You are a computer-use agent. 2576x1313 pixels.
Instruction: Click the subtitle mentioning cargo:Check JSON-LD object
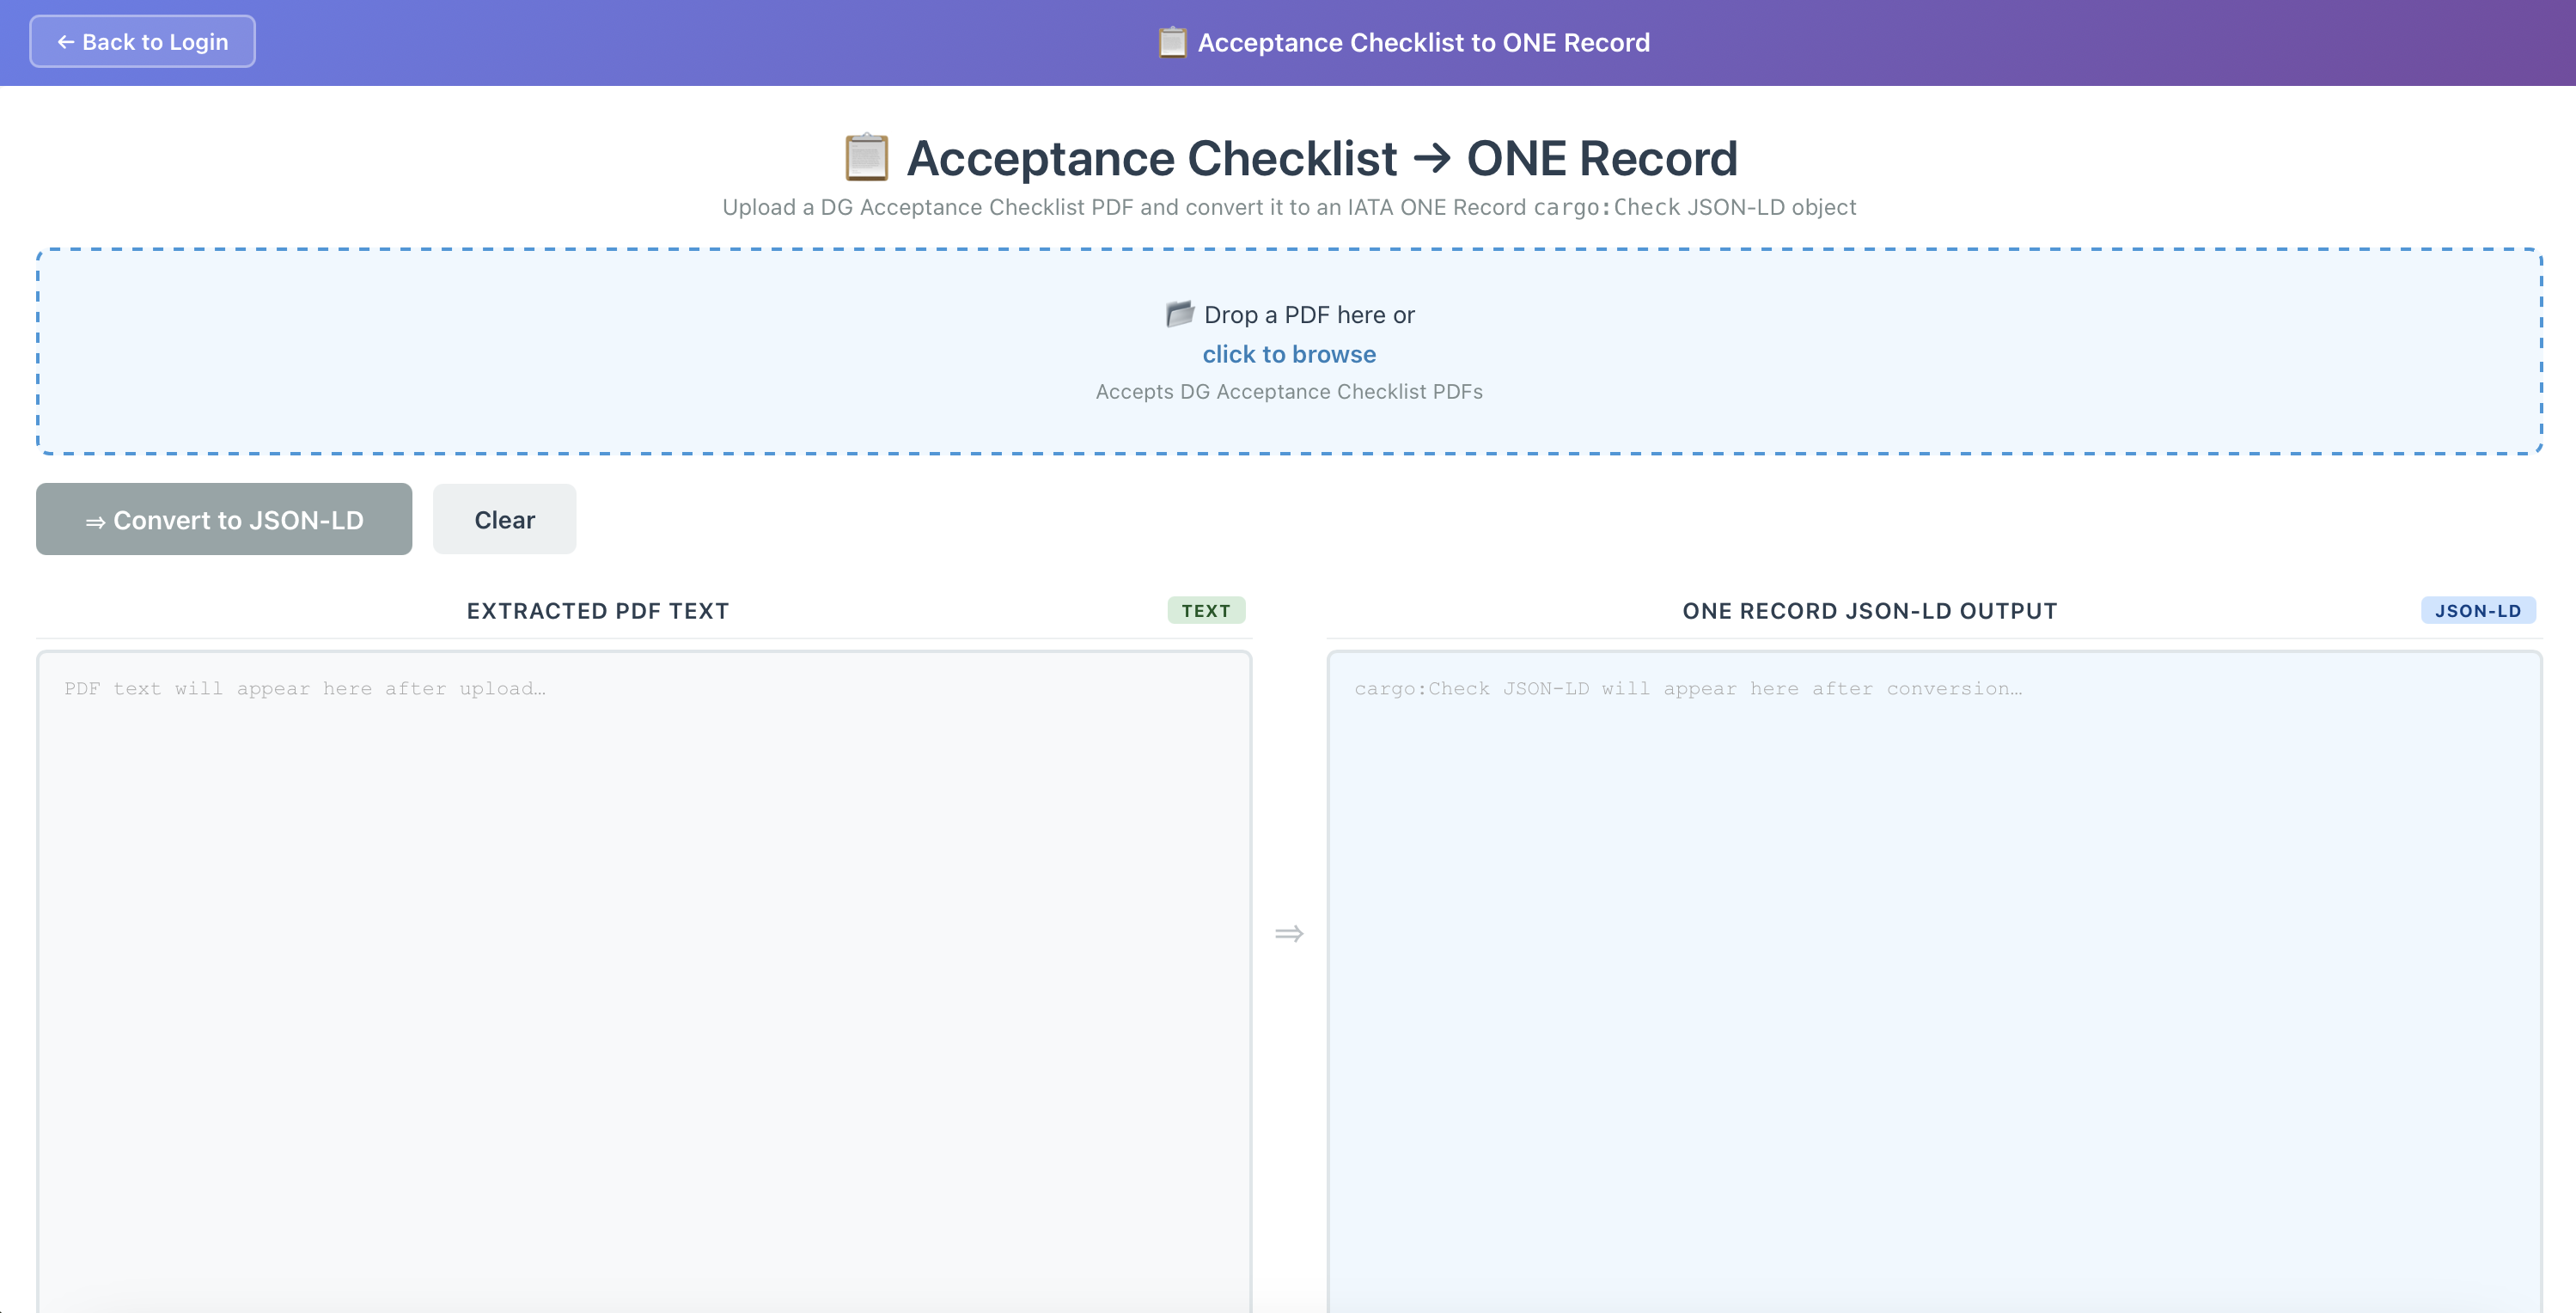(x=1288, y=207)
